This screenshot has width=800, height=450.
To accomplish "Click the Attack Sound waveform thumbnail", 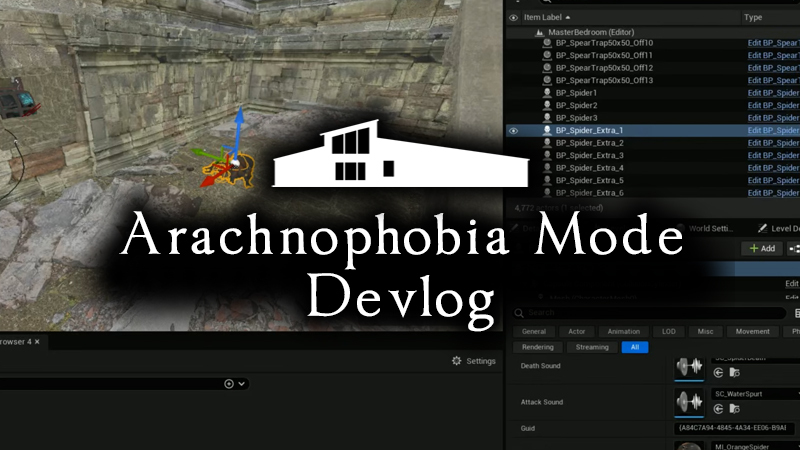I will point(689,403).
